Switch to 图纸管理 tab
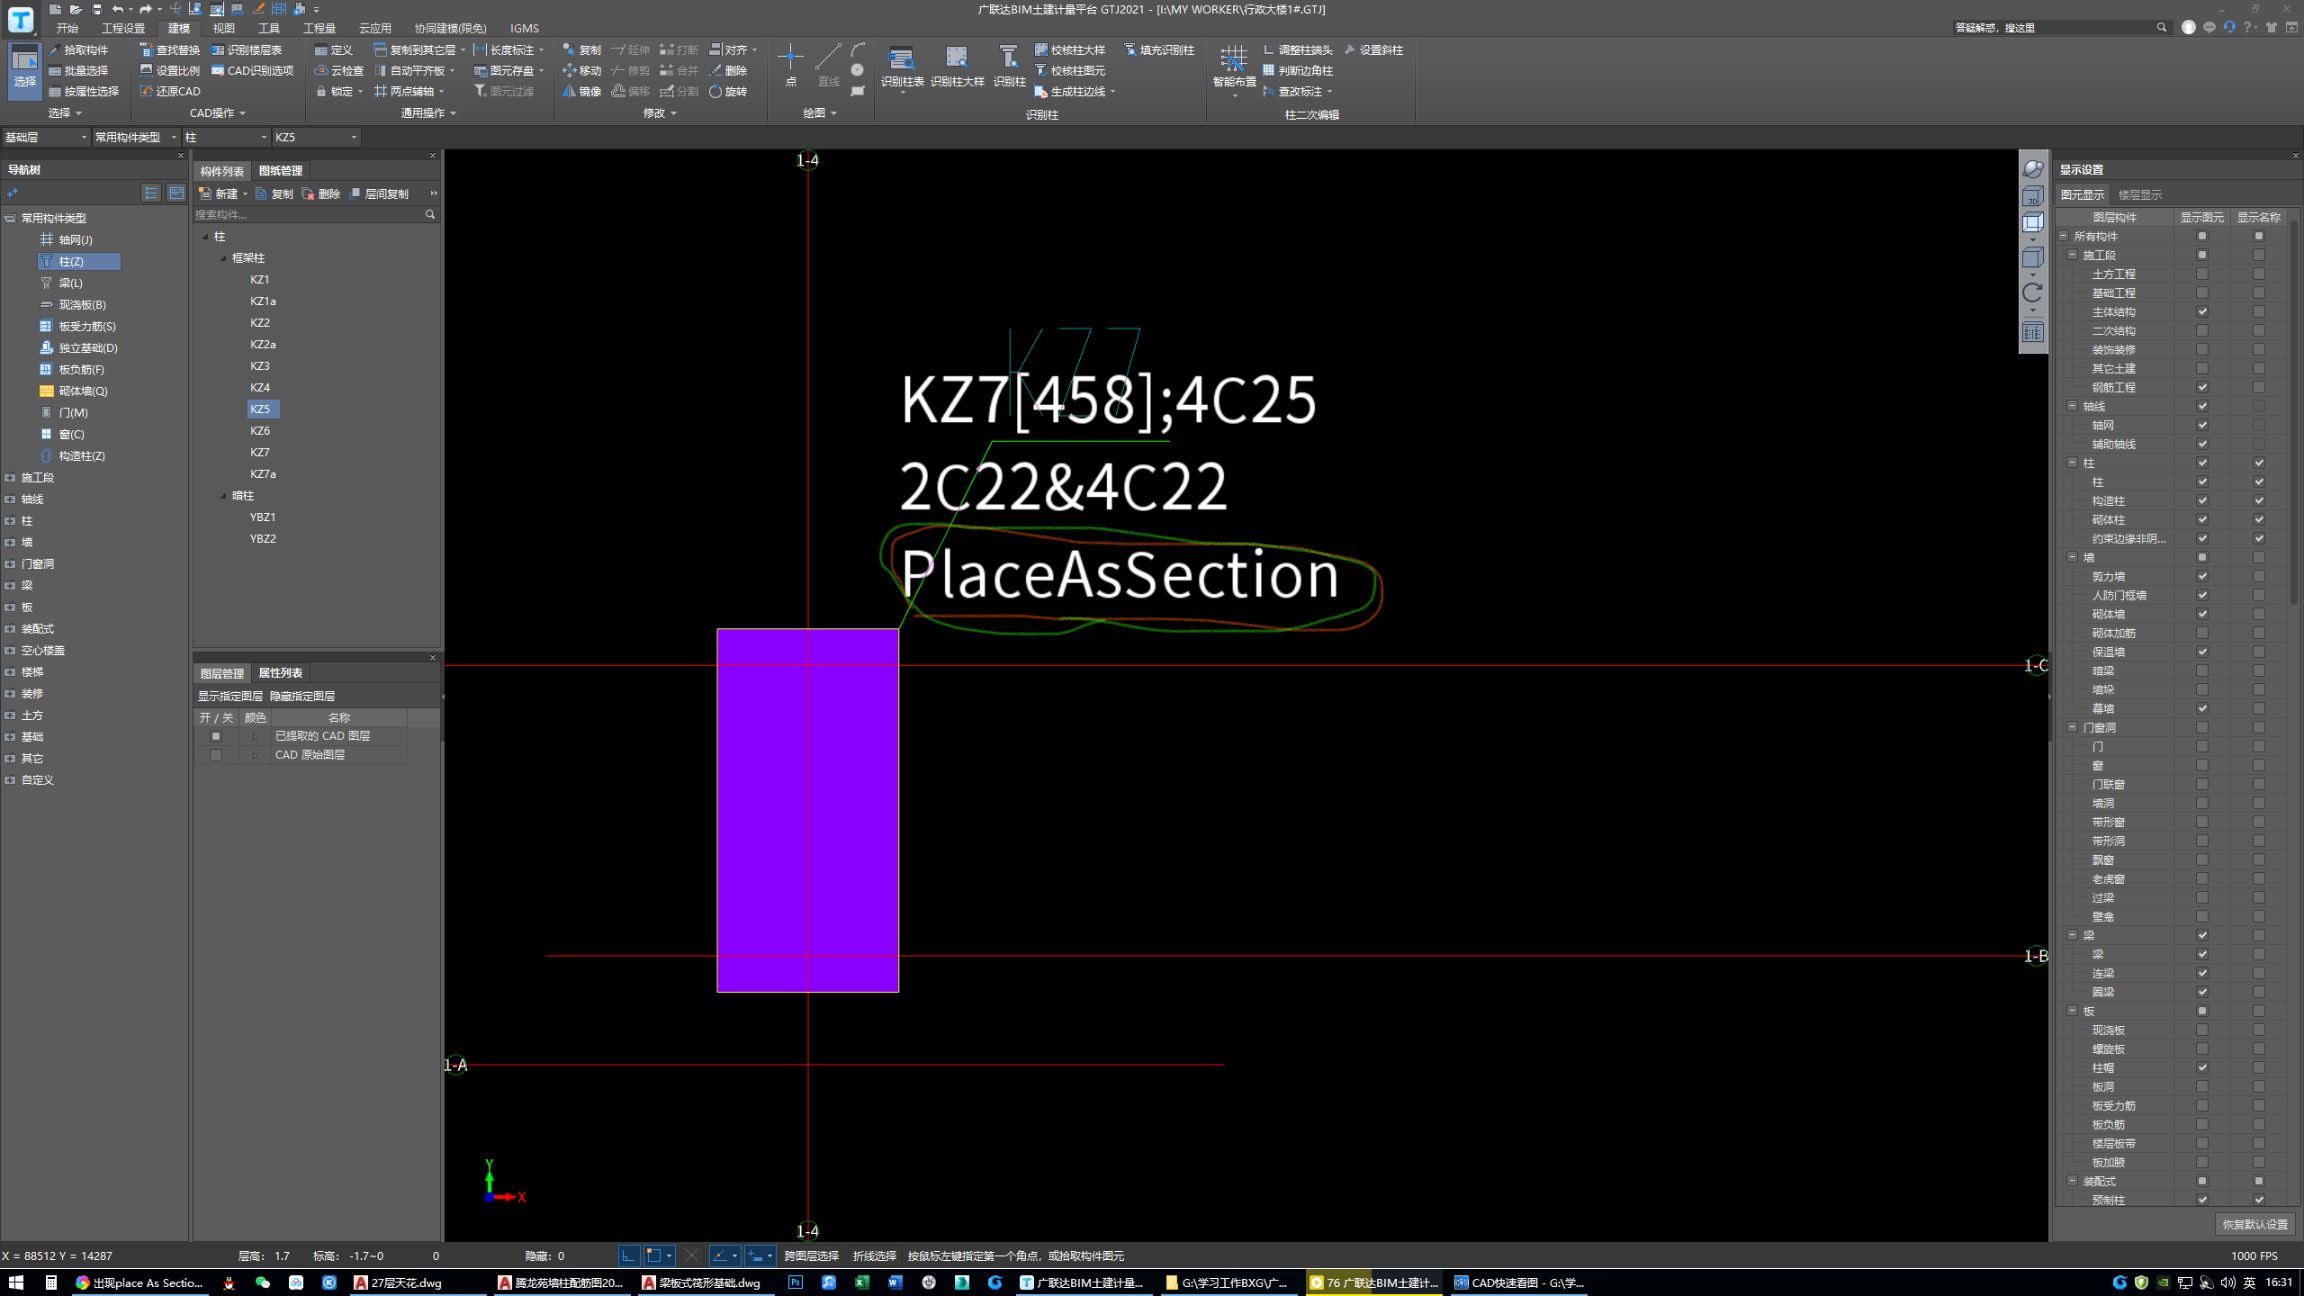The image size is (2304, 1296). click(x=280, y=171)
